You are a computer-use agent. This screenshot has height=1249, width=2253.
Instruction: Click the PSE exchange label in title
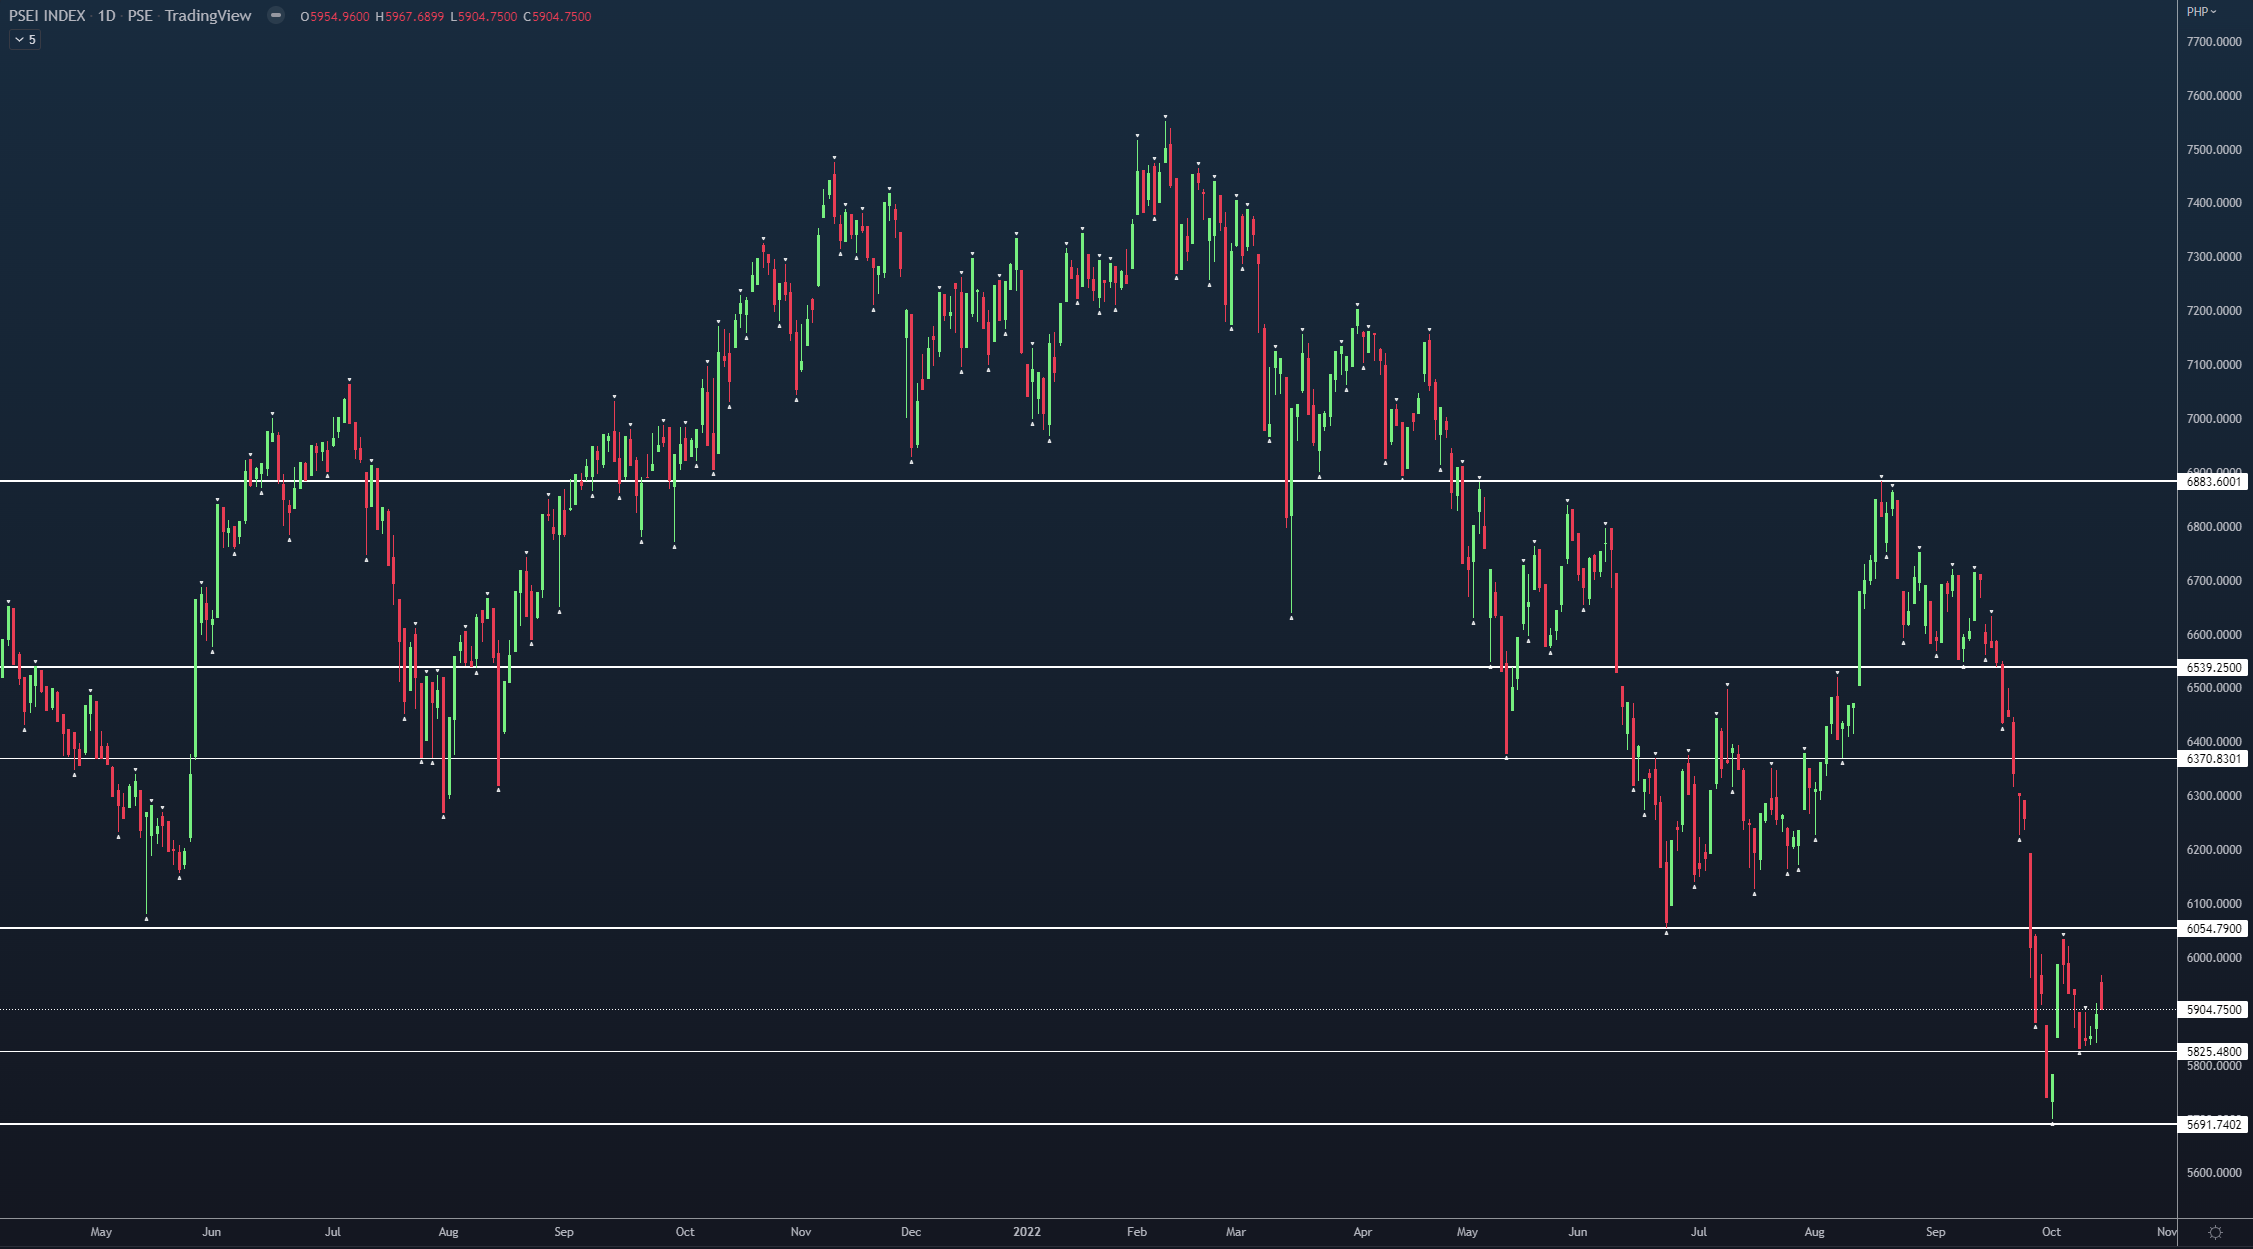(140, 16)
